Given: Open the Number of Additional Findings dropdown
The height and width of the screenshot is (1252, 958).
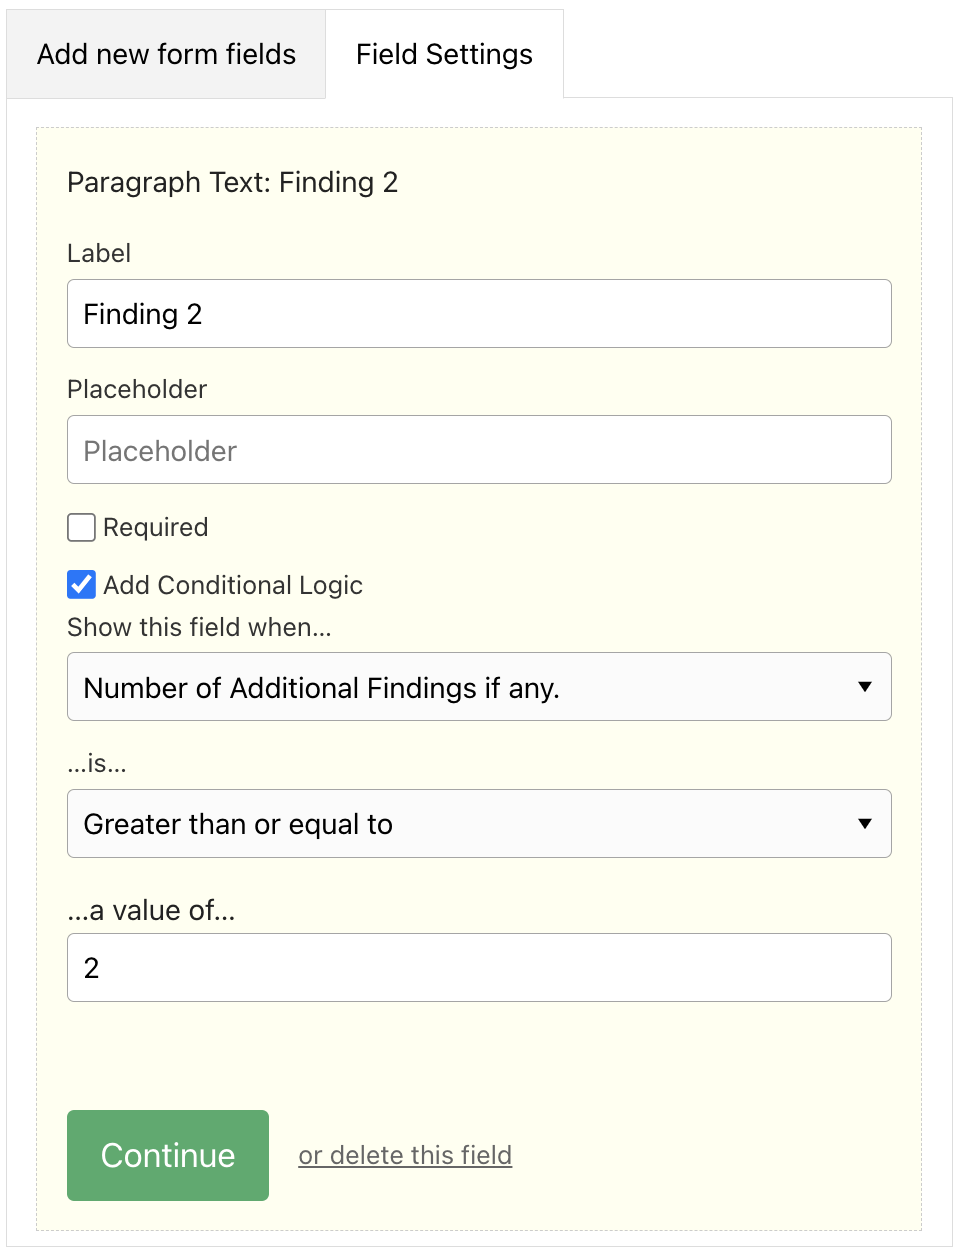Looking at the screenshot, I should 479,687.
